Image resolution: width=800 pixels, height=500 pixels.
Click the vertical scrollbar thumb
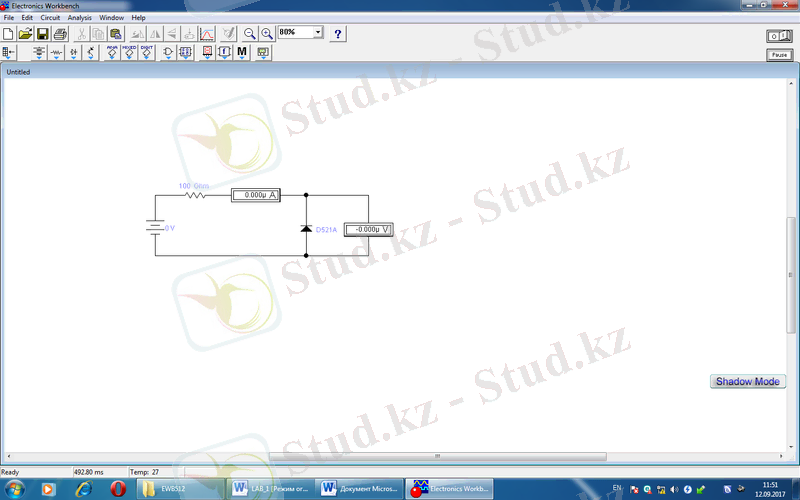coord(791,274)
